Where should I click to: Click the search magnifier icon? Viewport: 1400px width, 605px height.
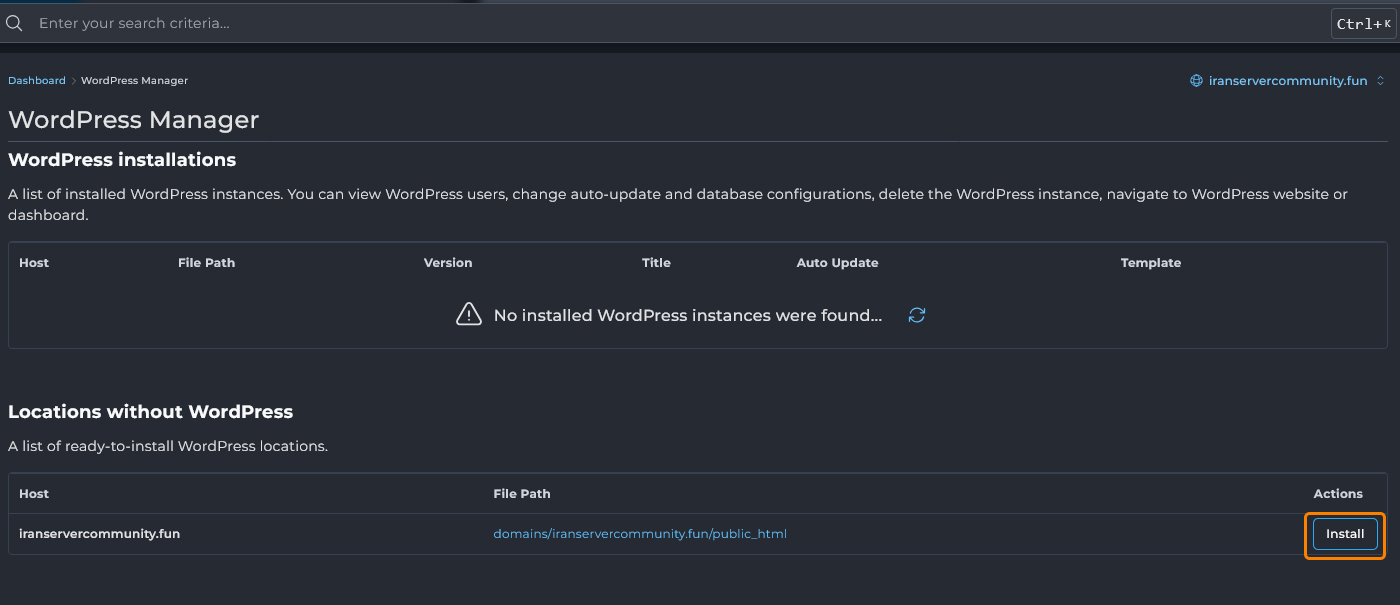point(14,22)
